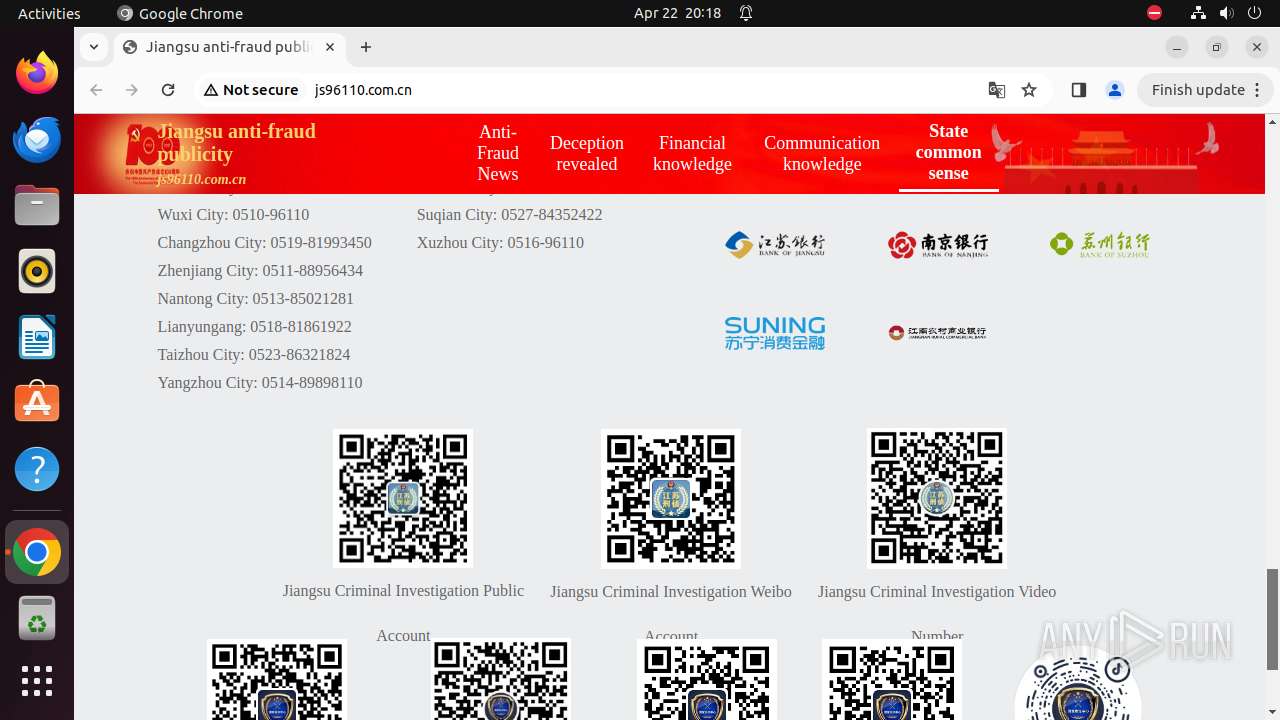Click the page vertical scrollbar thumb

(1272, 619)
